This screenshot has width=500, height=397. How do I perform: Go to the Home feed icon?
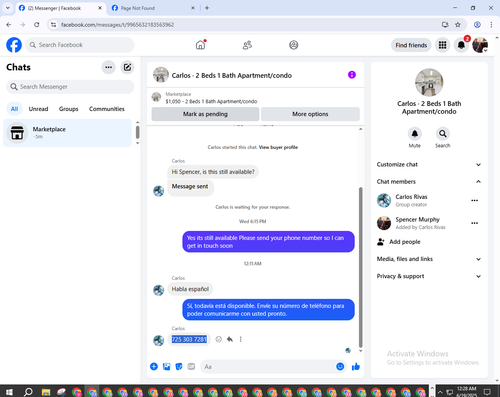200,45
